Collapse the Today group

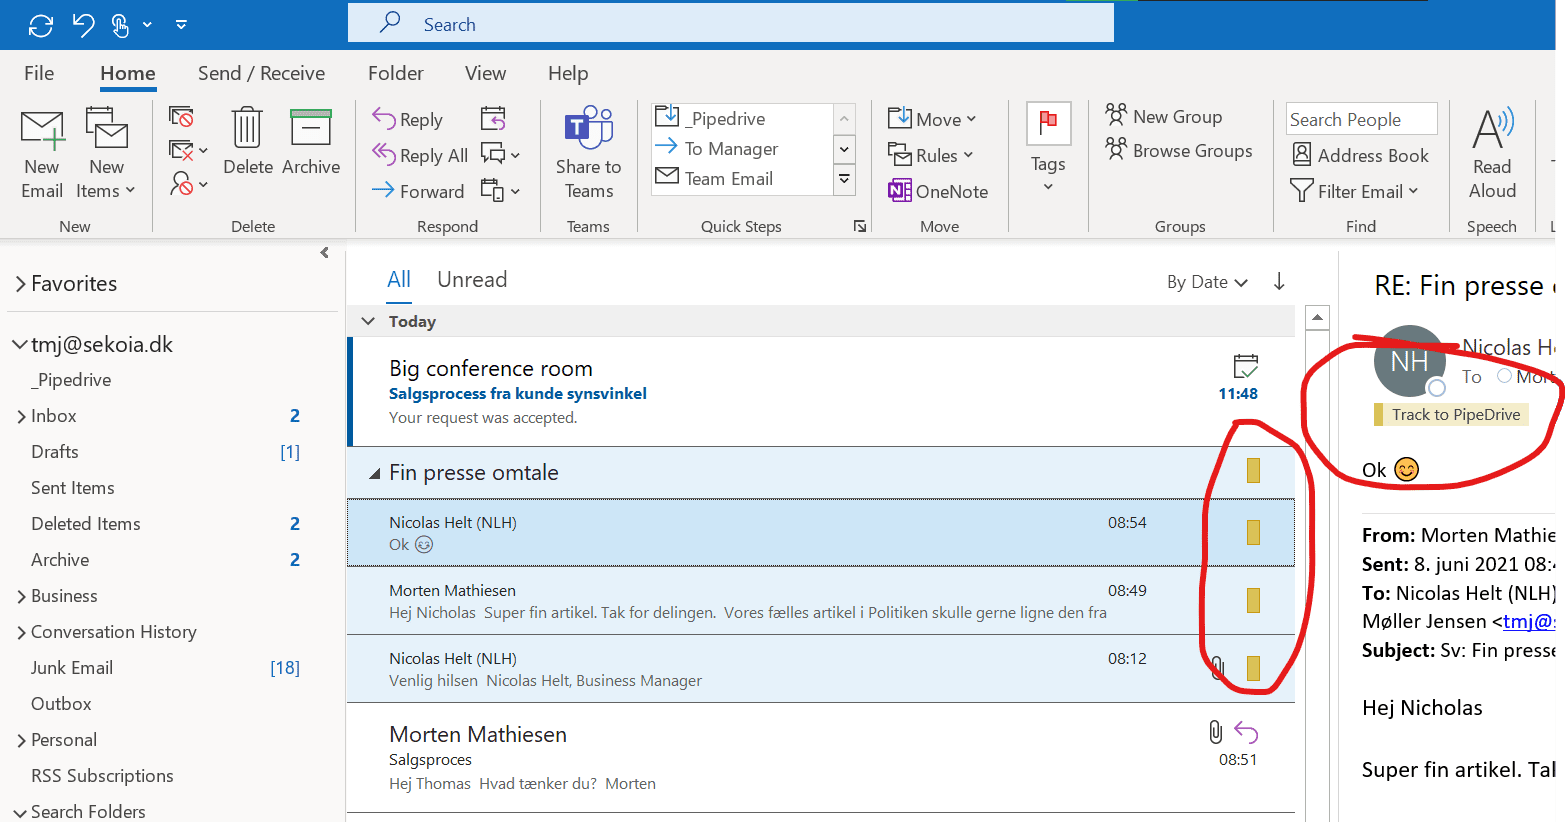click(368, 321)
